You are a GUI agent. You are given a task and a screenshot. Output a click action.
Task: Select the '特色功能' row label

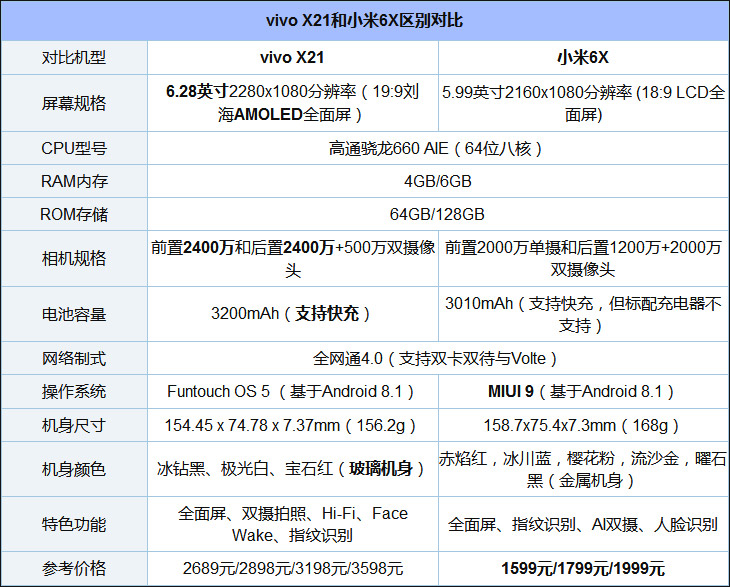click(x=74, y=525)
